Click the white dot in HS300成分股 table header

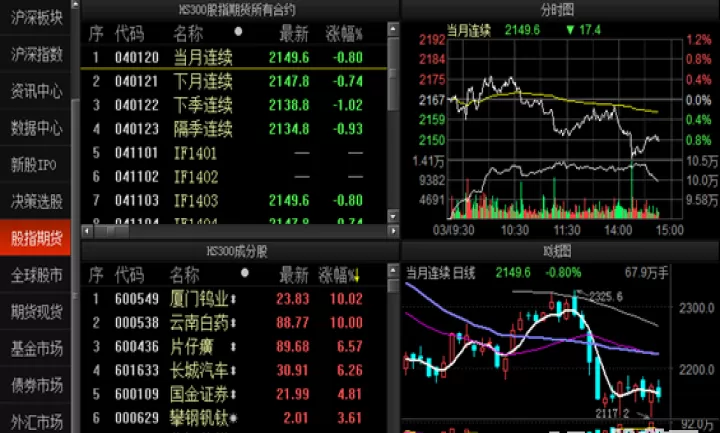coord(245,273)
